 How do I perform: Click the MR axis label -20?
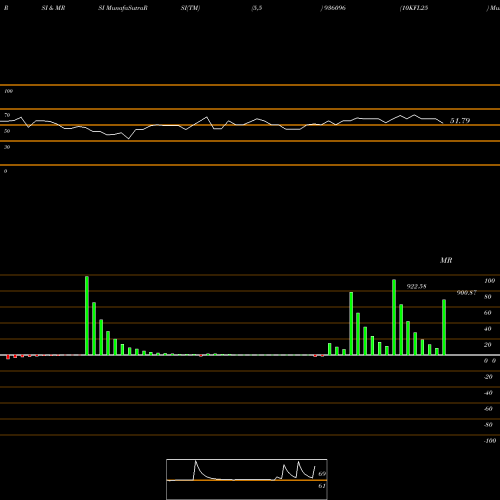488,377
